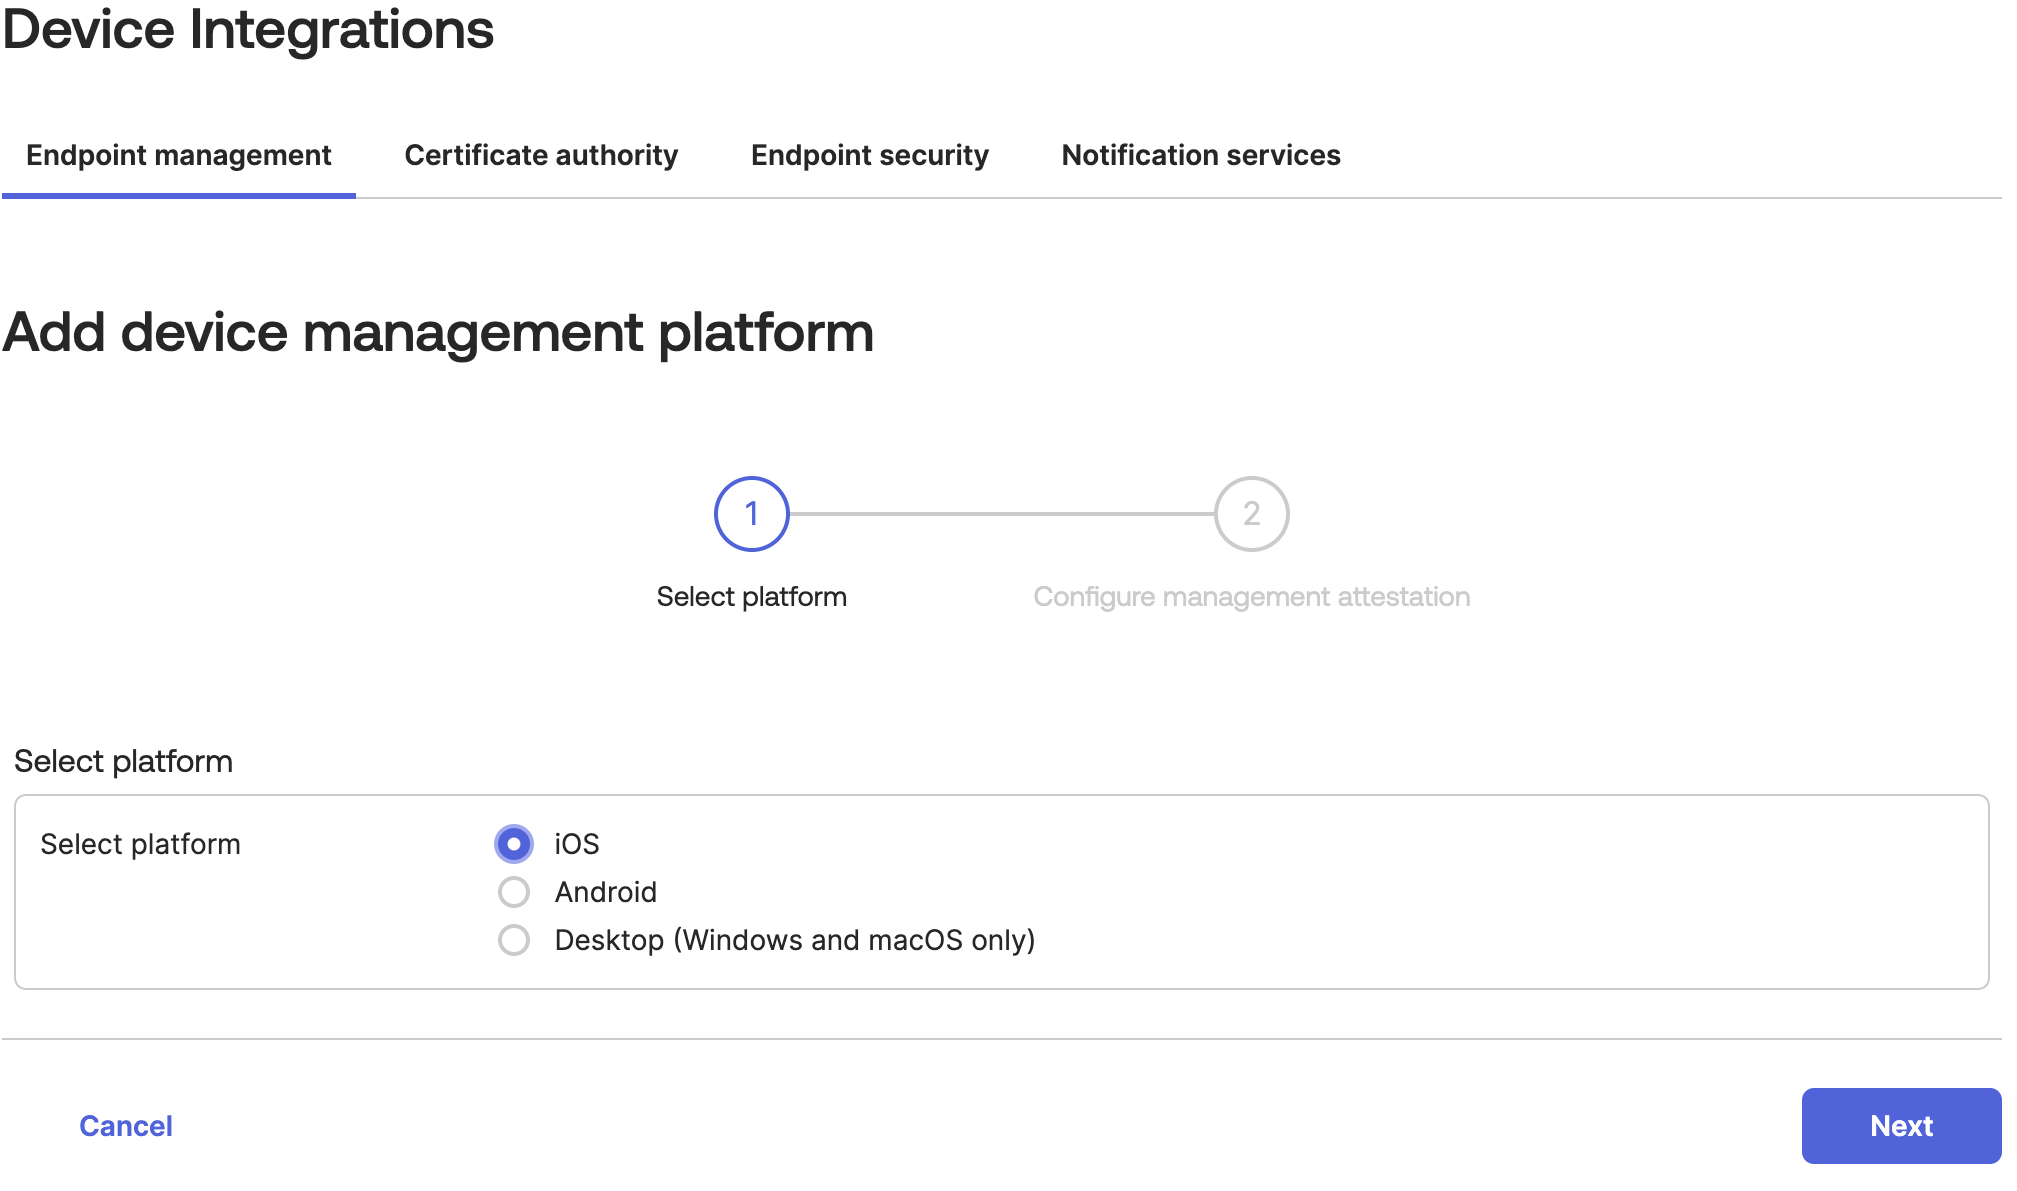Click the 'Select platform' step label
This screenshot has width=2017, height=1191.
(751, 597)
